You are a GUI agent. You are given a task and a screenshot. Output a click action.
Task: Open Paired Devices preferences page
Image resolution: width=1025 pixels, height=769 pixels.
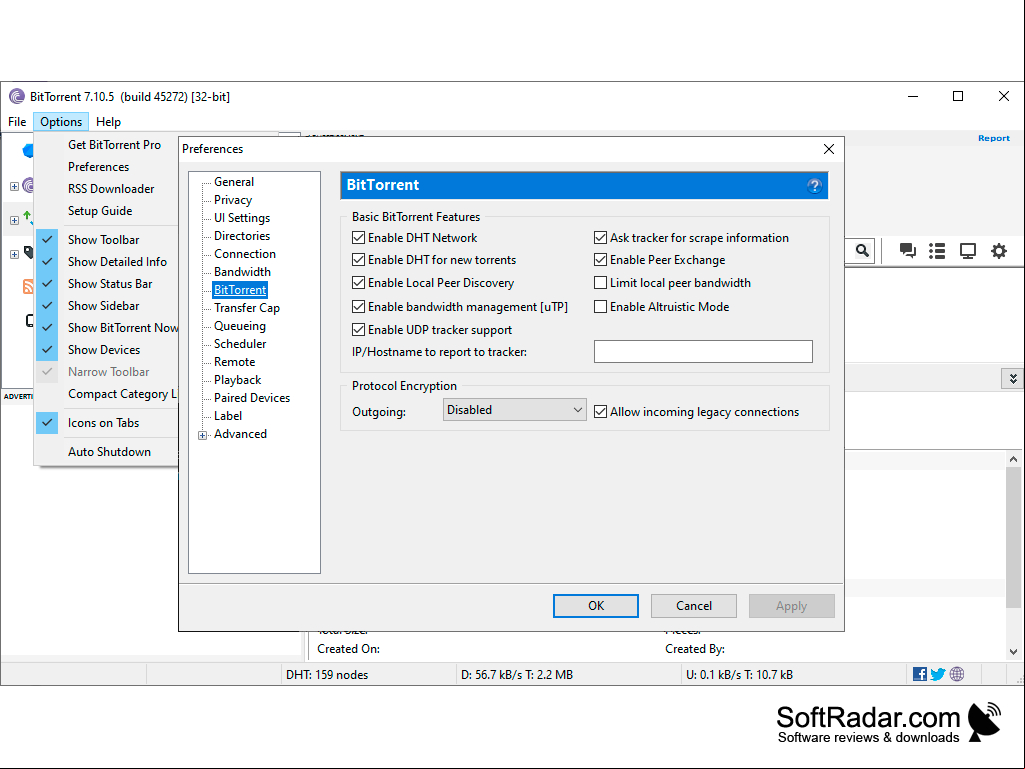(252, 398)
